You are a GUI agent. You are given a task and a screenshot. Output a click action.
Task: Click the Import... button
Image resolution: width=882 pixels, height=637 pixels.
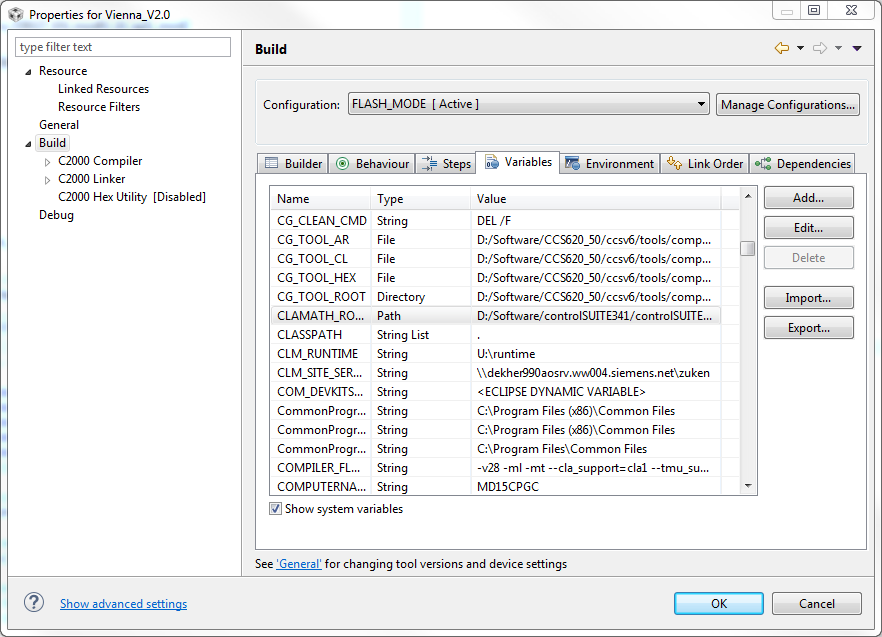coord(808,298)
